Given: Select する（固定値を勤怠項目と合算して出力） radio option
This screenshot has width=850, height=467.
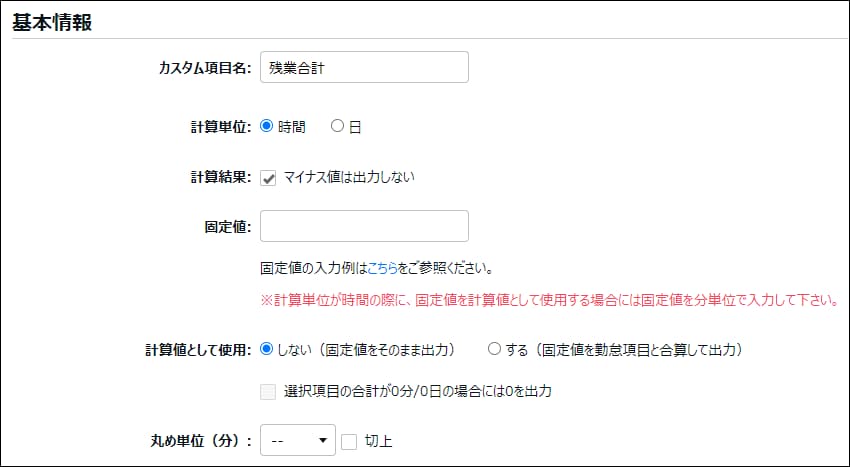Looking at the screenshot, I should coord(494,349).
